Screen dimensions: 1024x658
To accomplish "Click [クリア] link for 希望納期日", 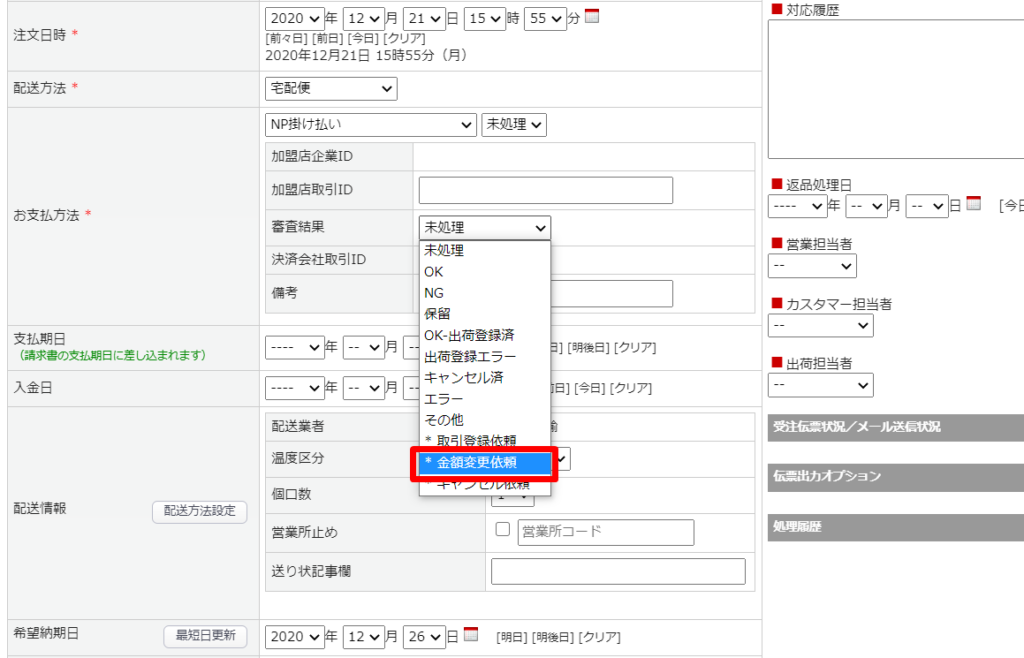I will coord(600,637).
